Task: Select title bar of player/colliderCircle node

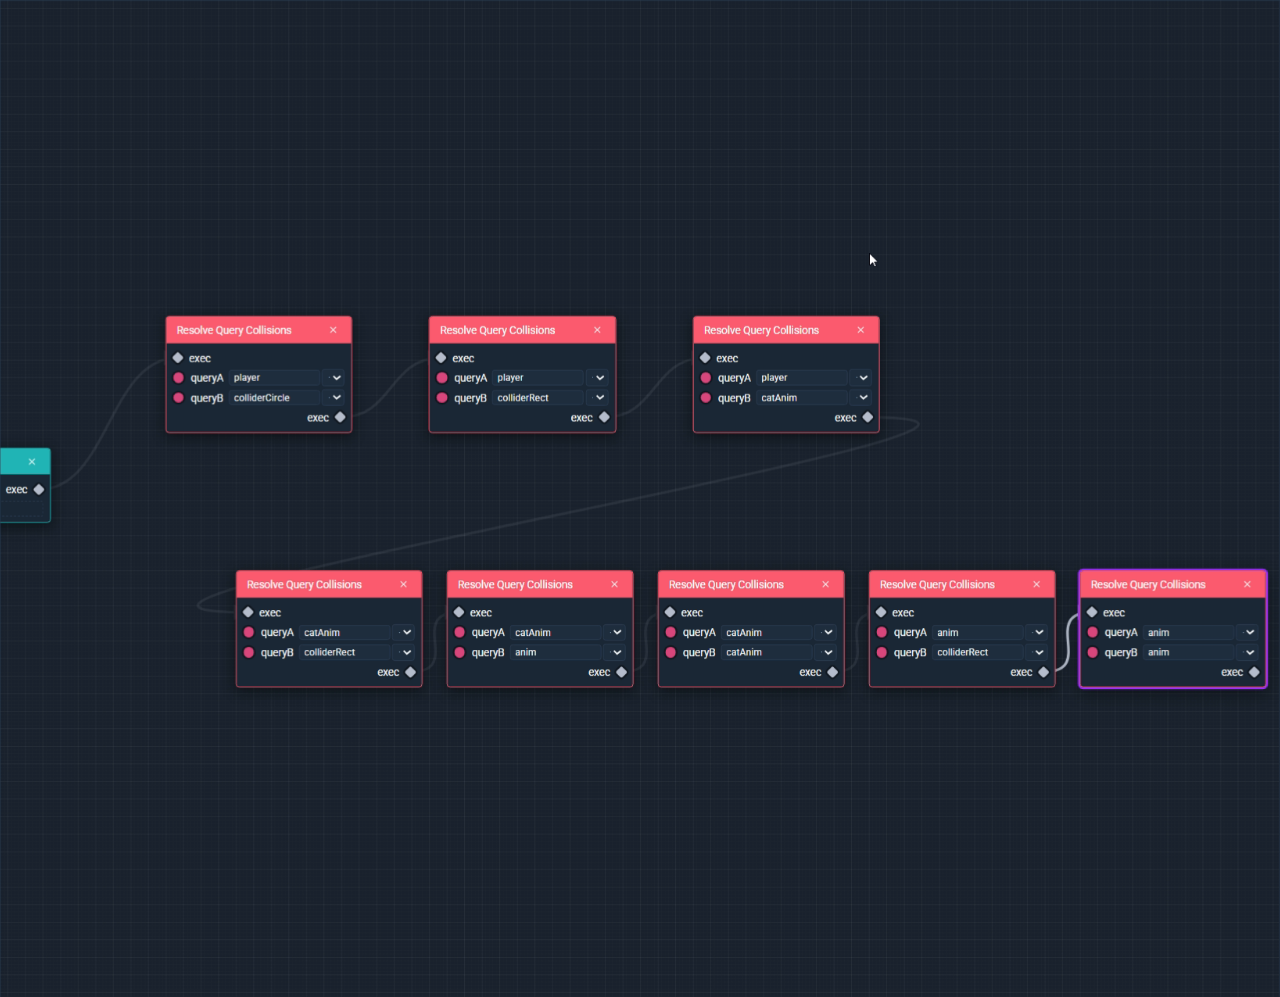Action: pos(259,330)
